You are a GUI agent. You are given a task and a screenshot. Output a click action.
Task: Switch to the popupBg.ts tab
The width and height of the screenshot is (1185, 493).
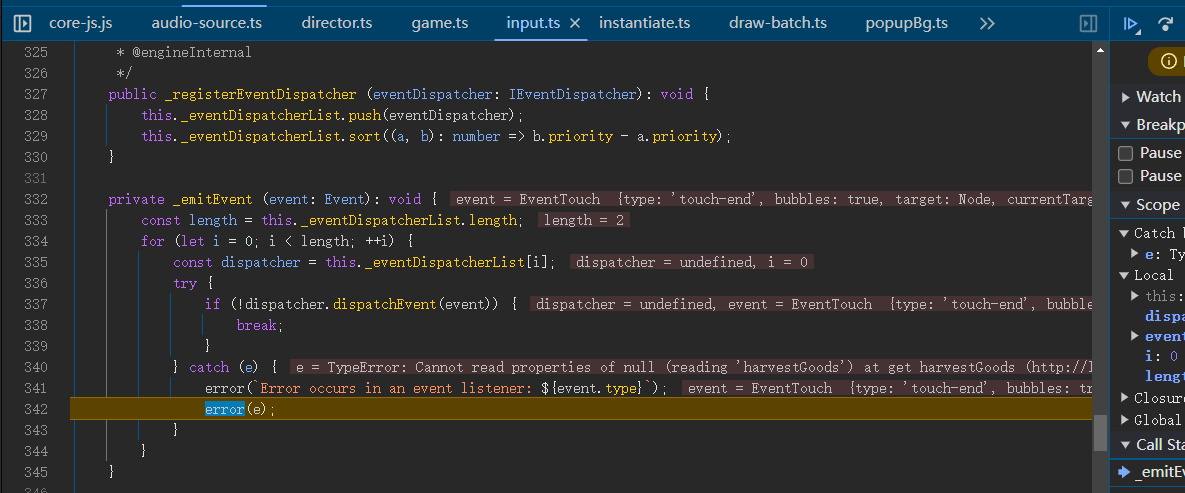pos(907,23)
